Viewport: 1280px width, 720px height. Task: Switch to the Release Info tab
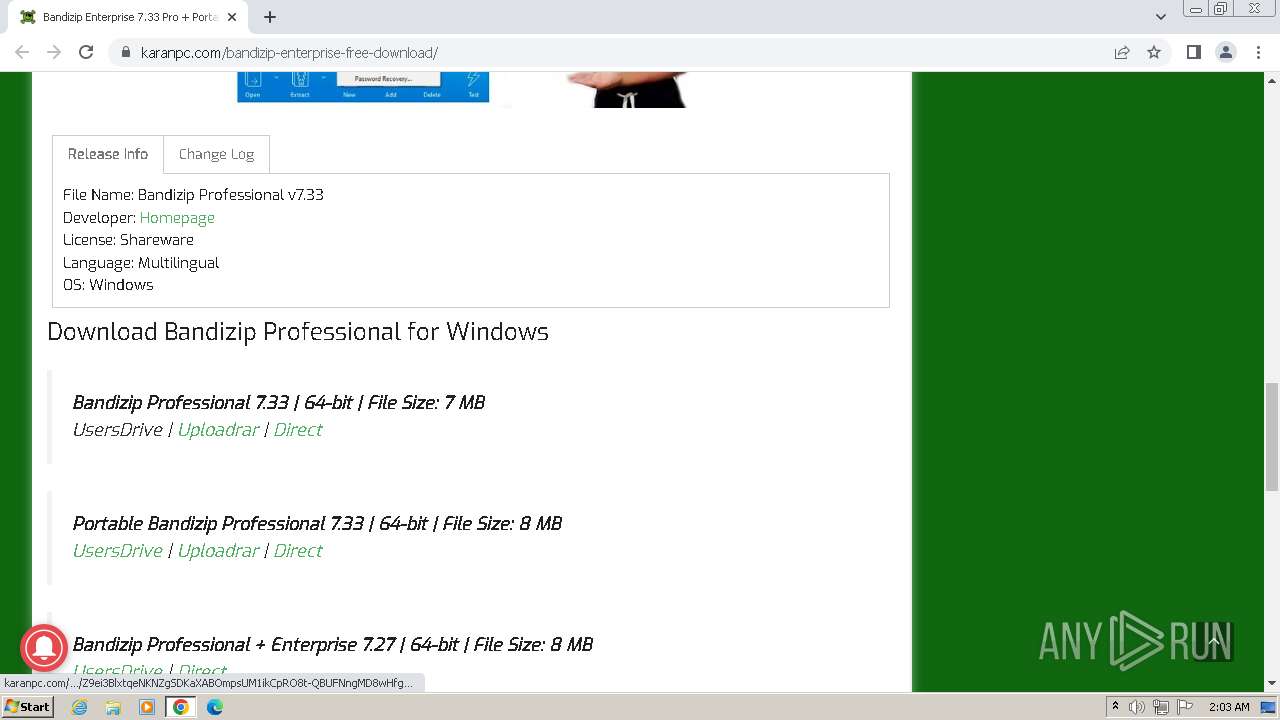pos(108,154)
